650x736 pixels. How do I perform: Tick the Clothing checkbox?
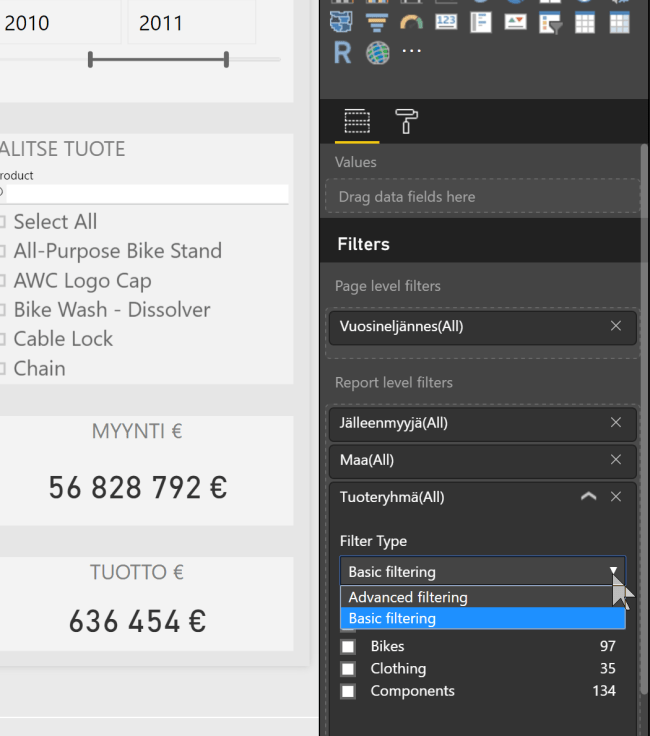point(348,669)
